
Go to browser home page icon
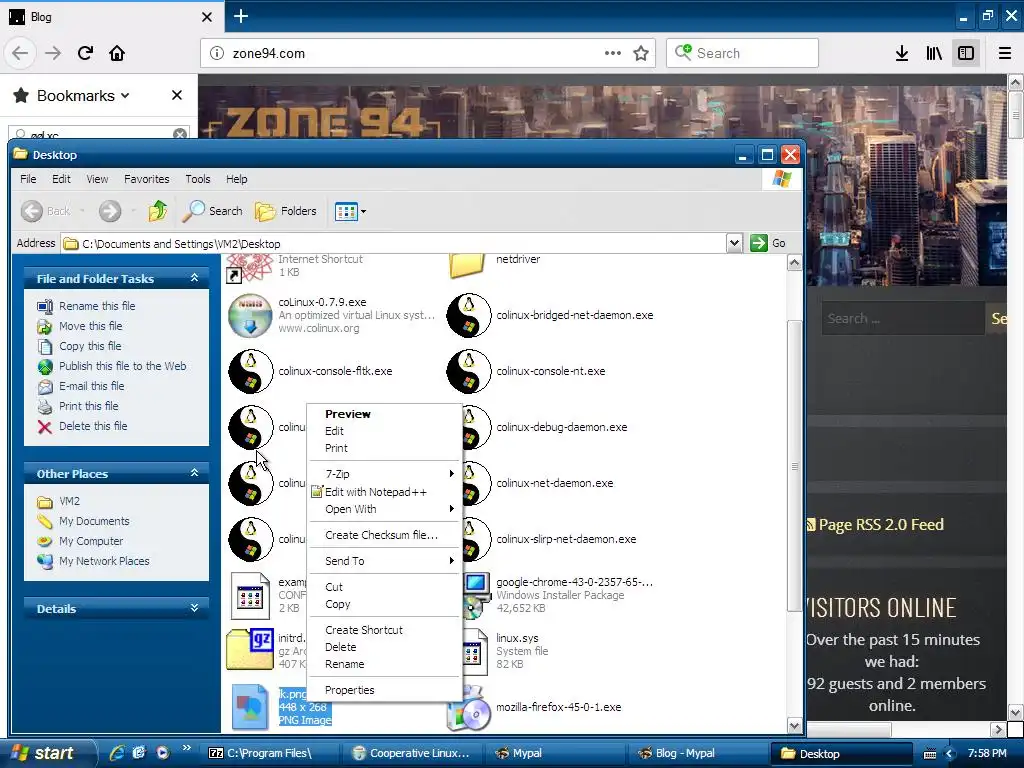click(117, 53)
